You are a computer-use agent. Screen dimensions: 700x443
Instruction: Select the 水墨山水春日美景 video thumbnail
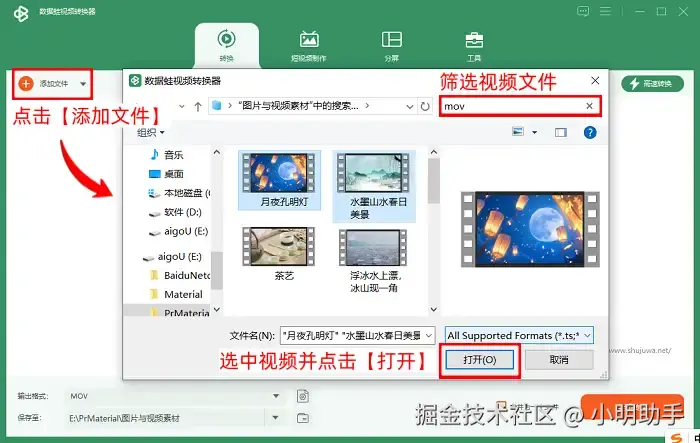pyautogui.click(x=374, y=186)
